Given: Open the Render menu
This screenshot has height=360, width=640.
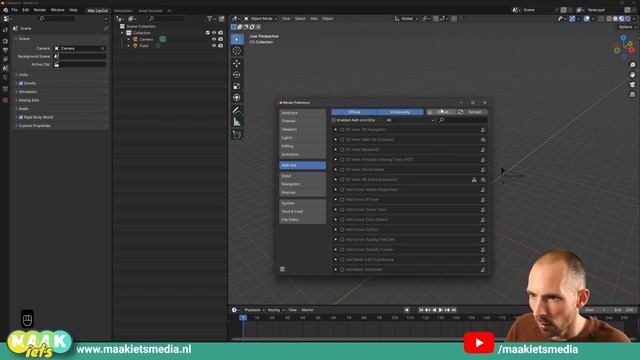Looking at the screenshot, I should click(40, 10).
